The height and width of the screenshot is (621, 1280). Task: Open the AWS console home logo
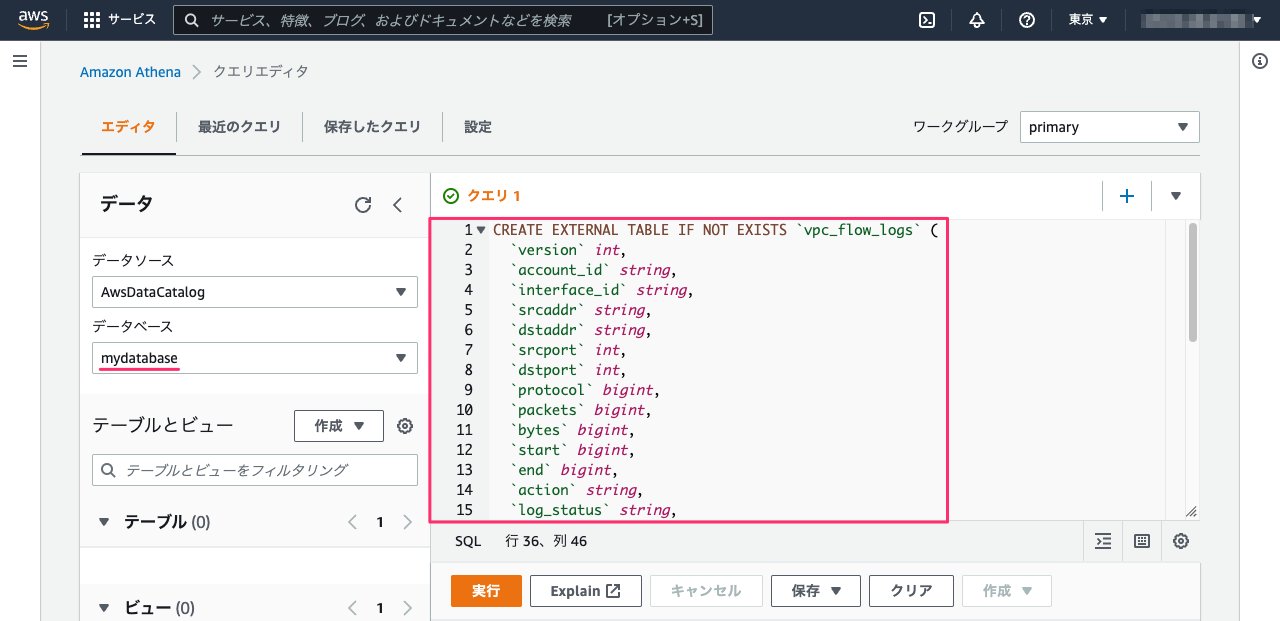pyautogui.click(x=33, y=20)
